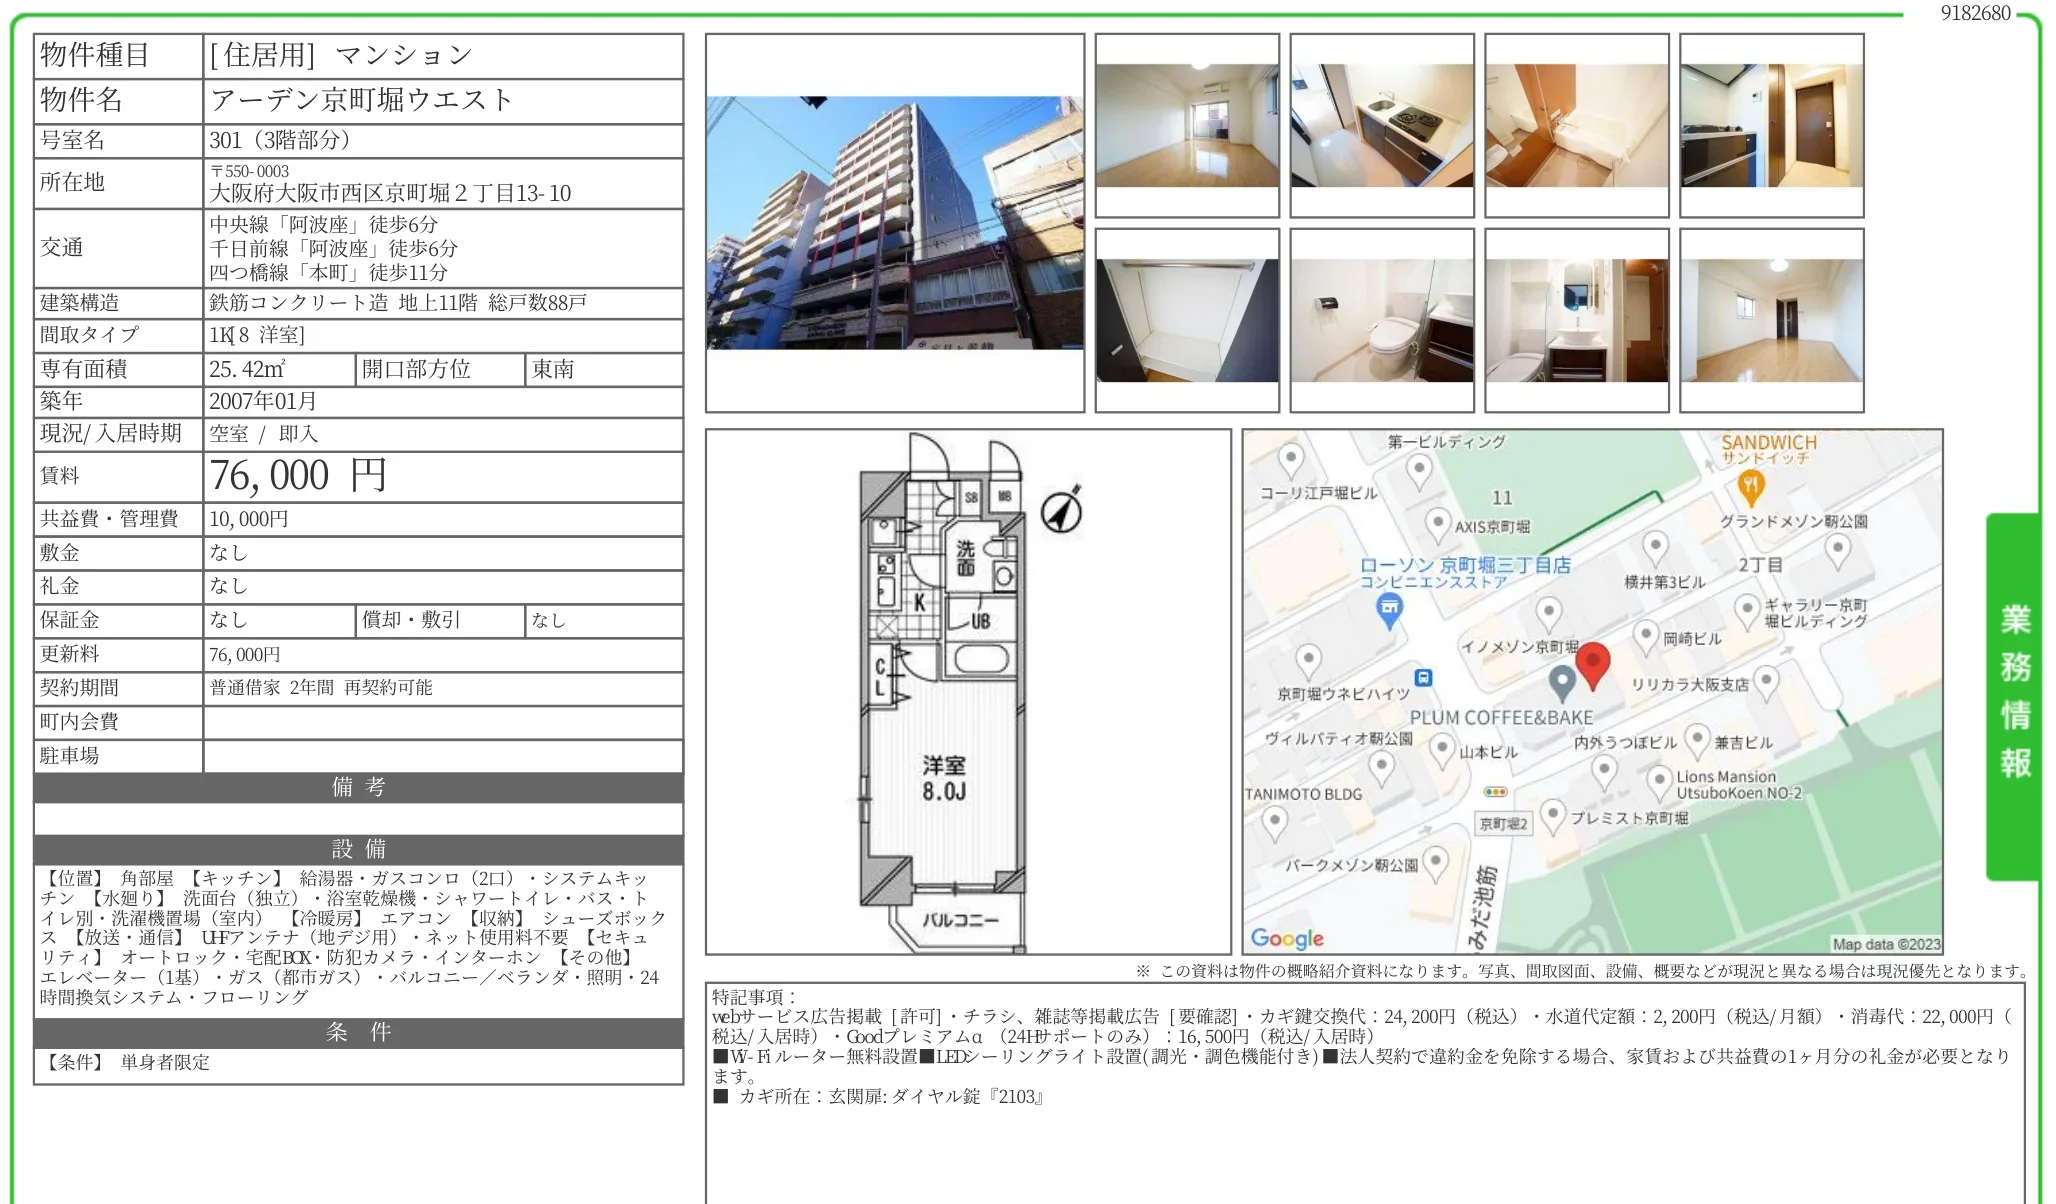Click the Google logo on the map
The height and width of the screenshot is (1204, 2056).
[1287, 938]
